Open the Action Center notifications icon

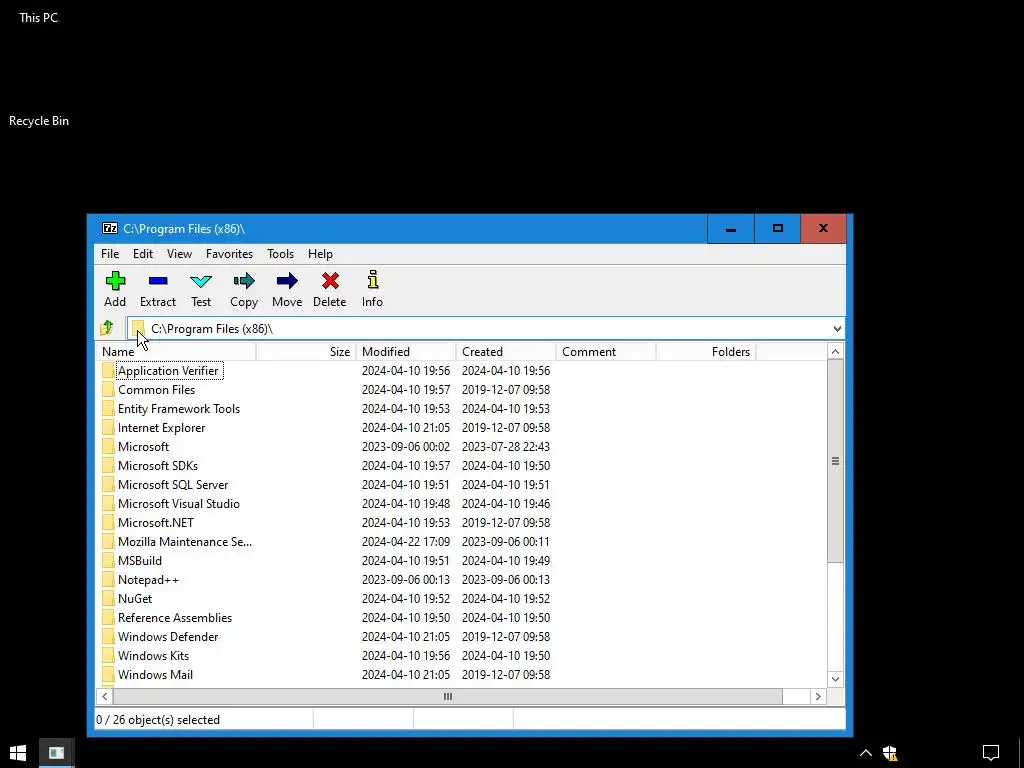[x=991, y=753]
